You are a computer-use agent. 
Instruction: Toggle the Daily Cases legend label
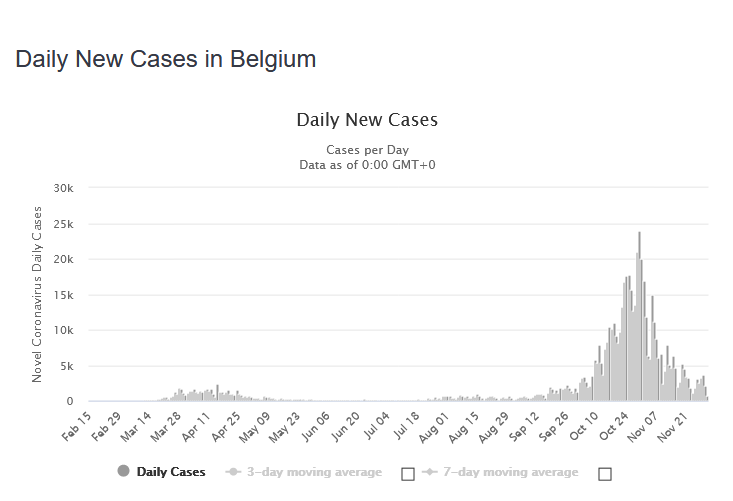point(171,472)
